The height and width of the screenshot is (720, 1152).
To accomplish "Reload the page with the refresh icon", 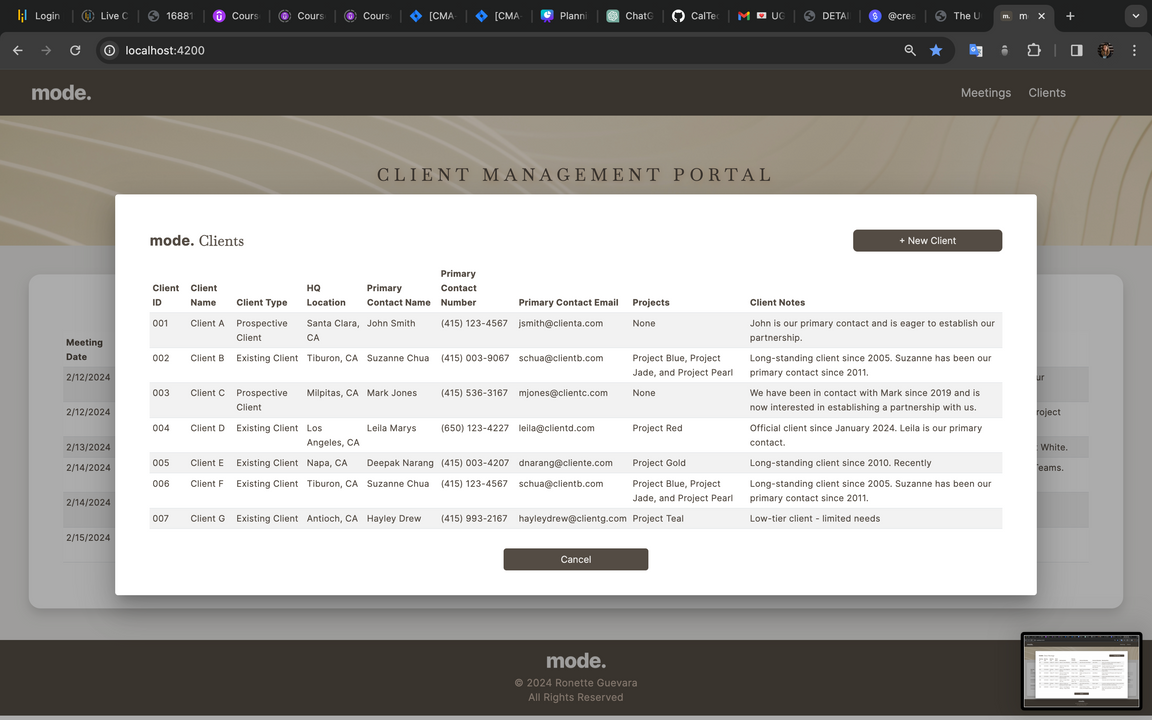I will click(x=75, y=50).
